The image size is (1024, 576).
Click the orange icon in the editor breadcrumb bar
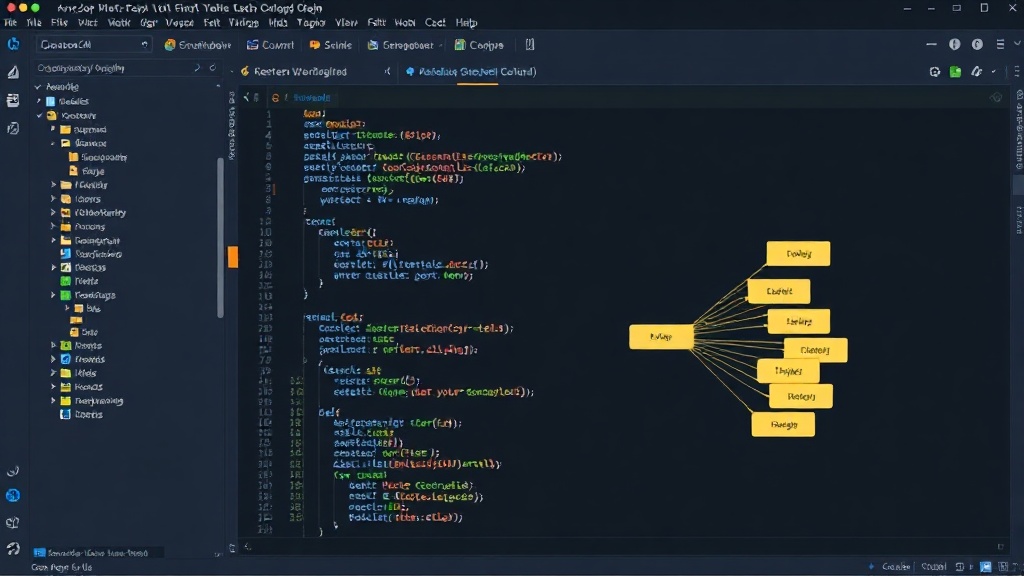pyautogui.click(x=276, y=97)
